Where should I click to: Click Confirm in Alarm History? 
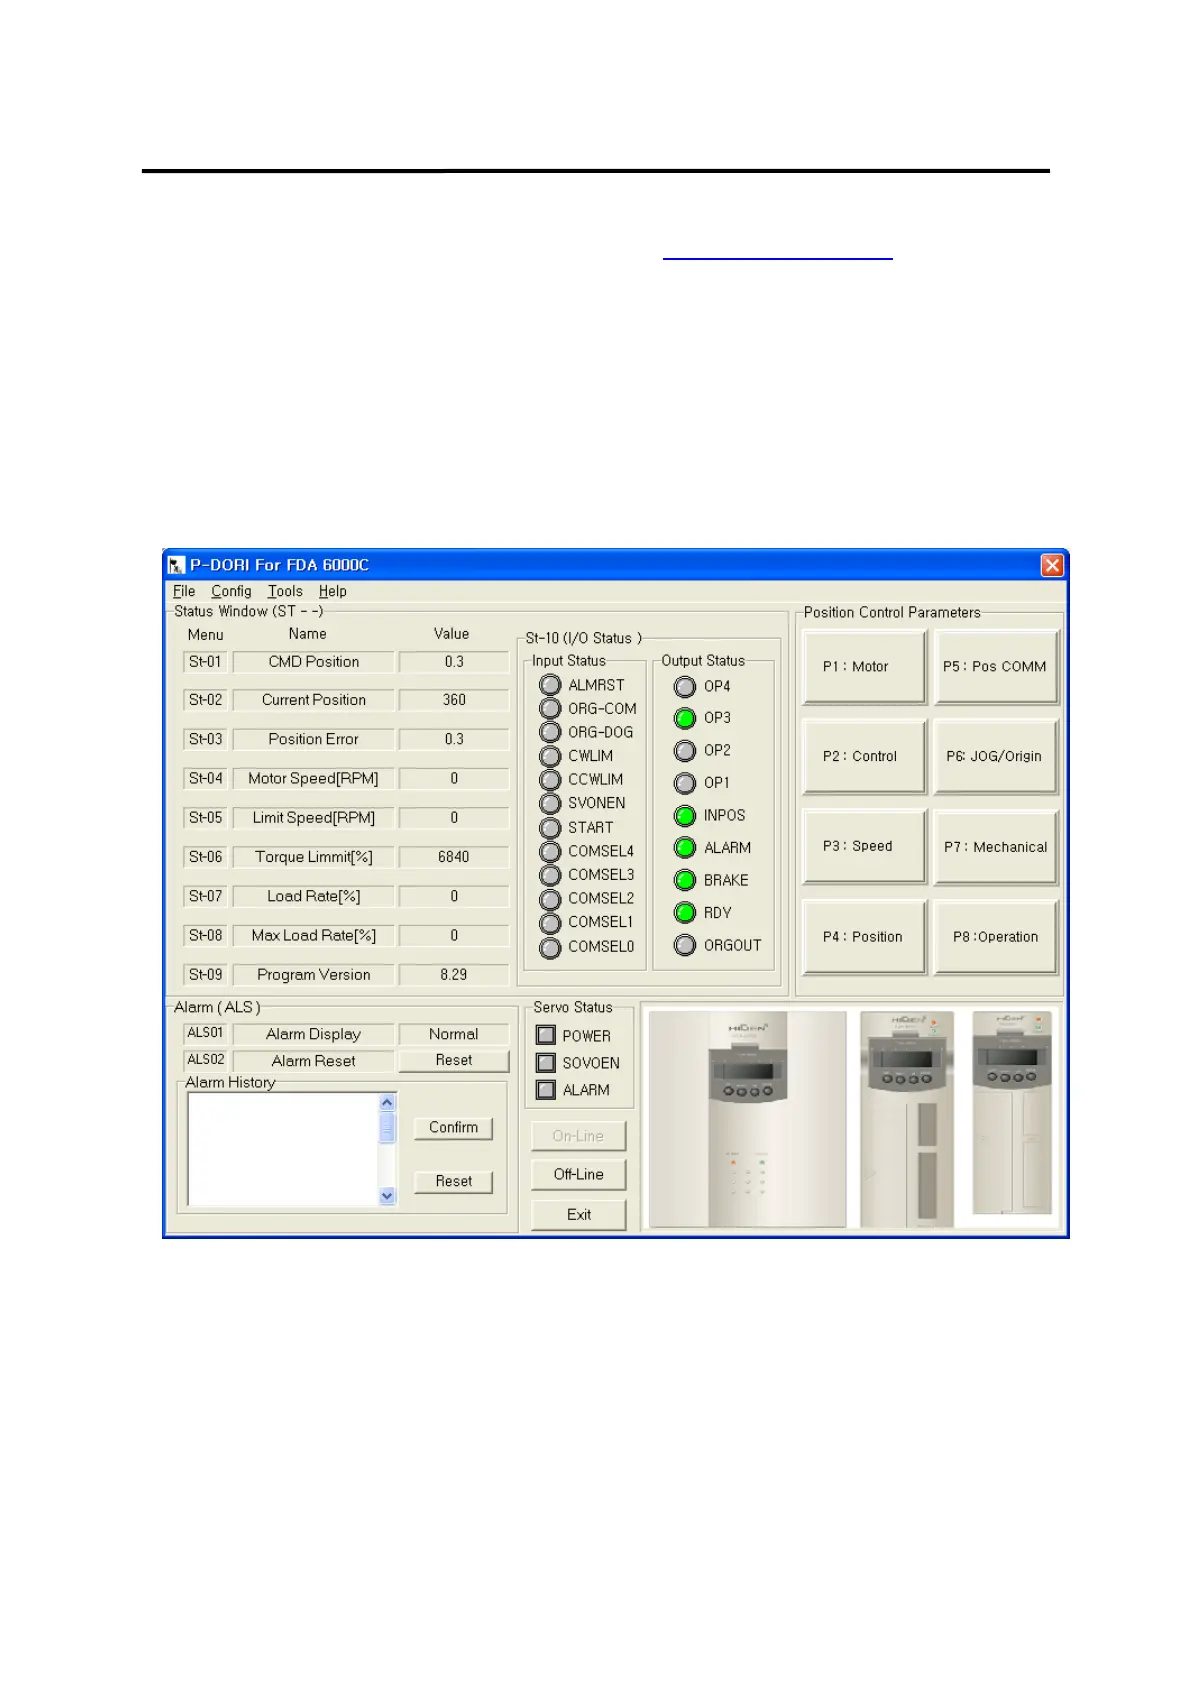(x=453, y=1127)
